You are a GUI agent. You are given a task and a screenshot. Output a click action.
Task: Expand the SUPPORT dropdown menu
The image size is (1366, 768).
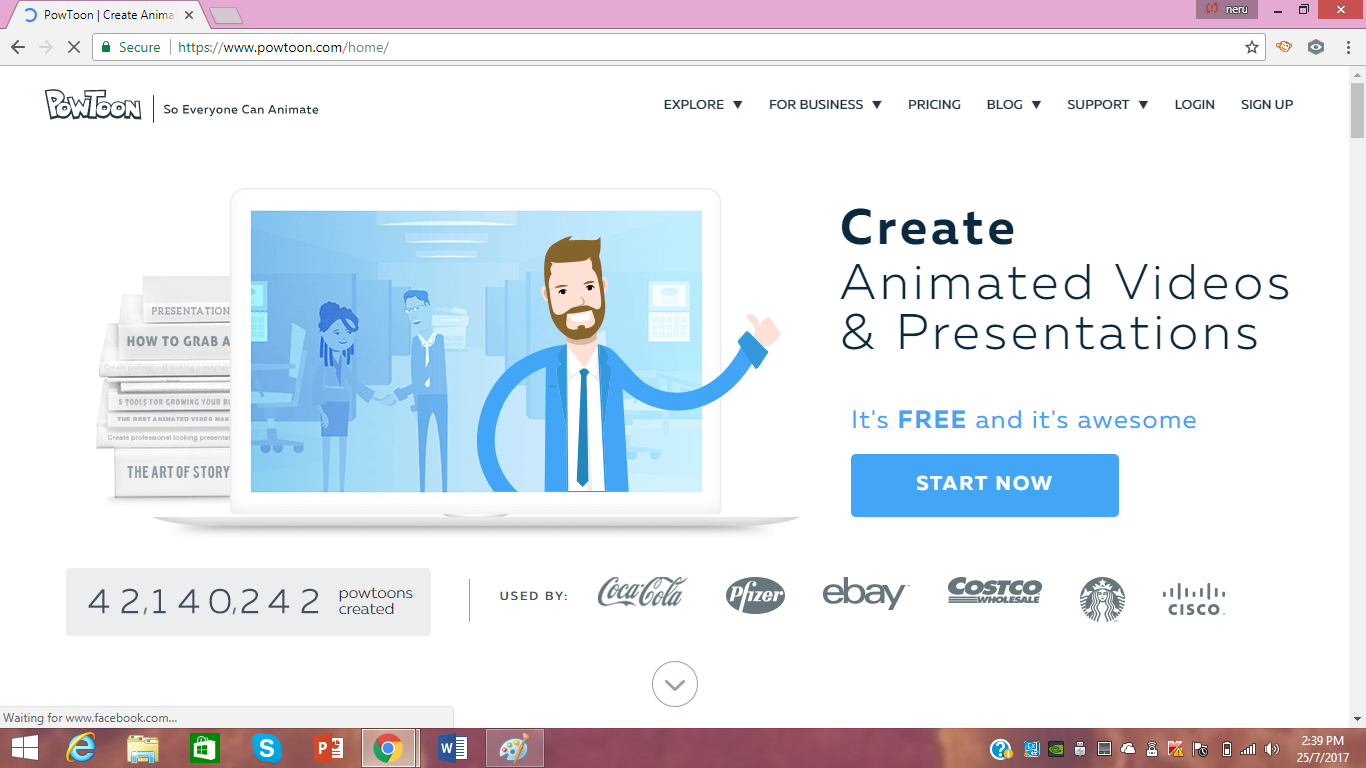[x=1107, y=104]
